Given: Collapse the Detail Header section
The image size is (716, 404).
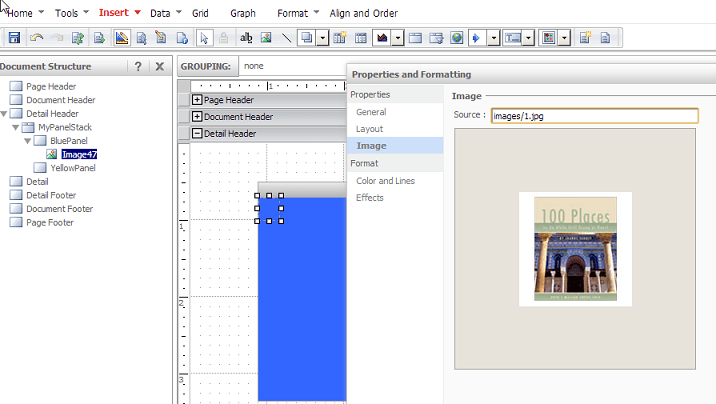Looking at the screenshot, I should point(197,134).
